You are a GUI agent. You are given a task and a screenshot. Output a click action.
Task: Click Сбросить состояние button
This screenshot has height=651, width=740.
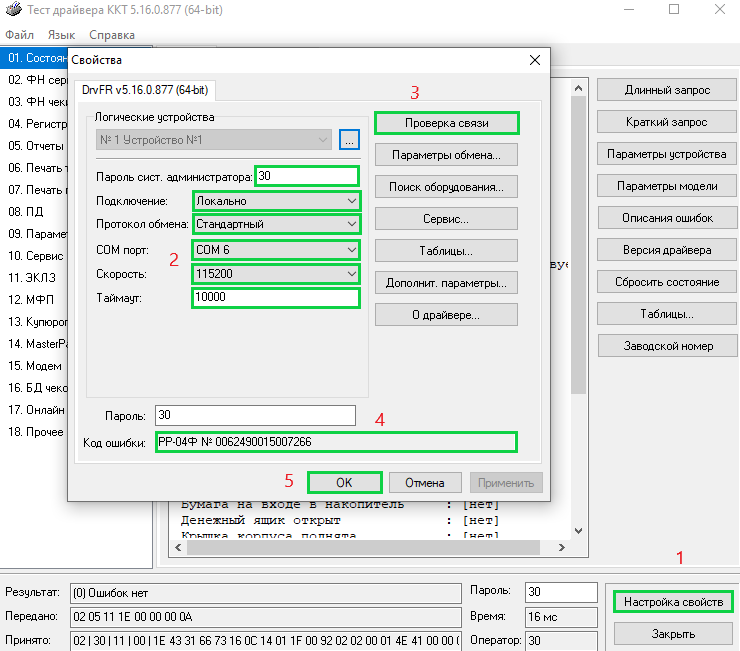tap(667, 282)
